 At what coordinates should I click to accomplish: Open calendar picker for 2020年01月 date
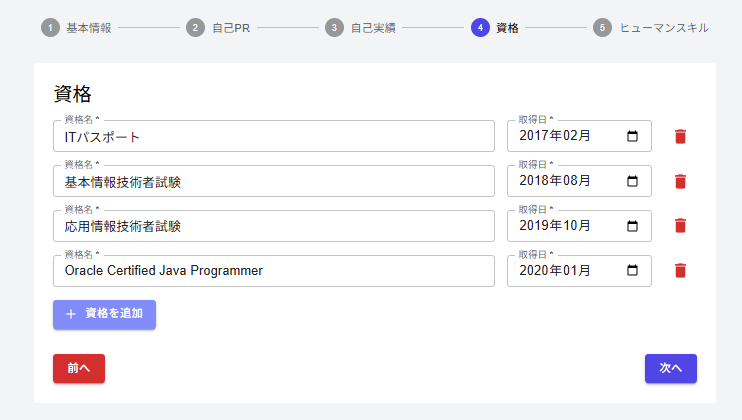click(x=632, y=270)
